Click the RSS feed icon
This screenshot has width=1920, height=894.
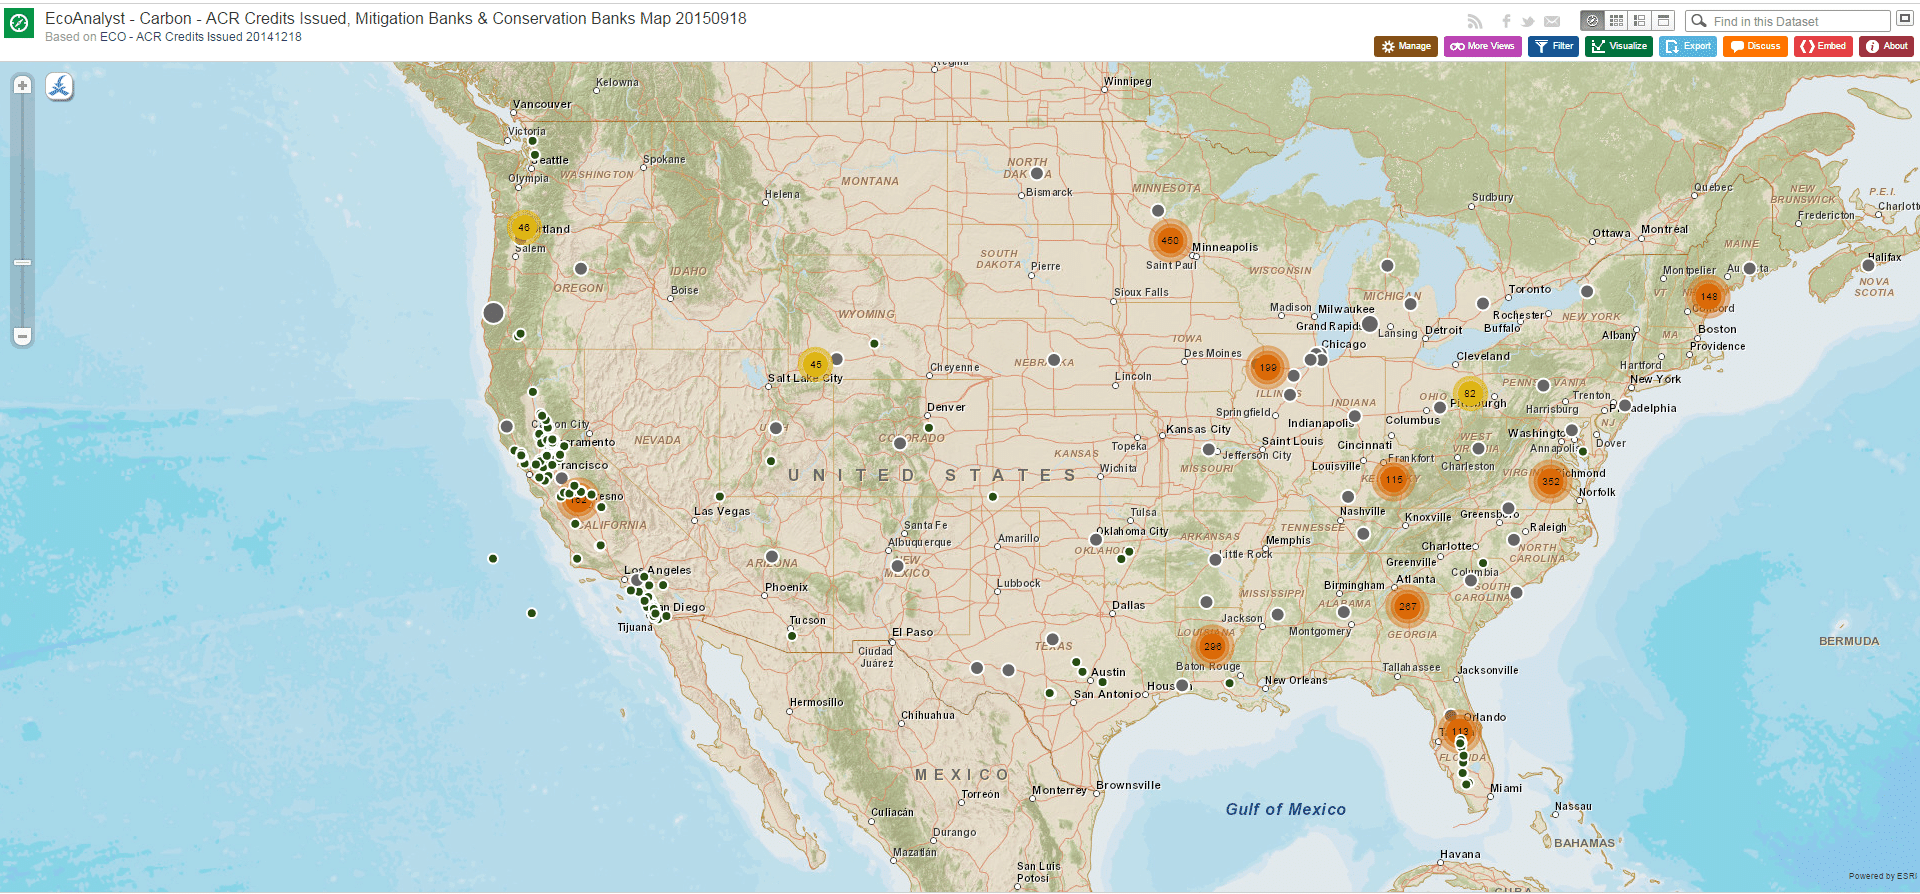click(x=1474, y=21)
